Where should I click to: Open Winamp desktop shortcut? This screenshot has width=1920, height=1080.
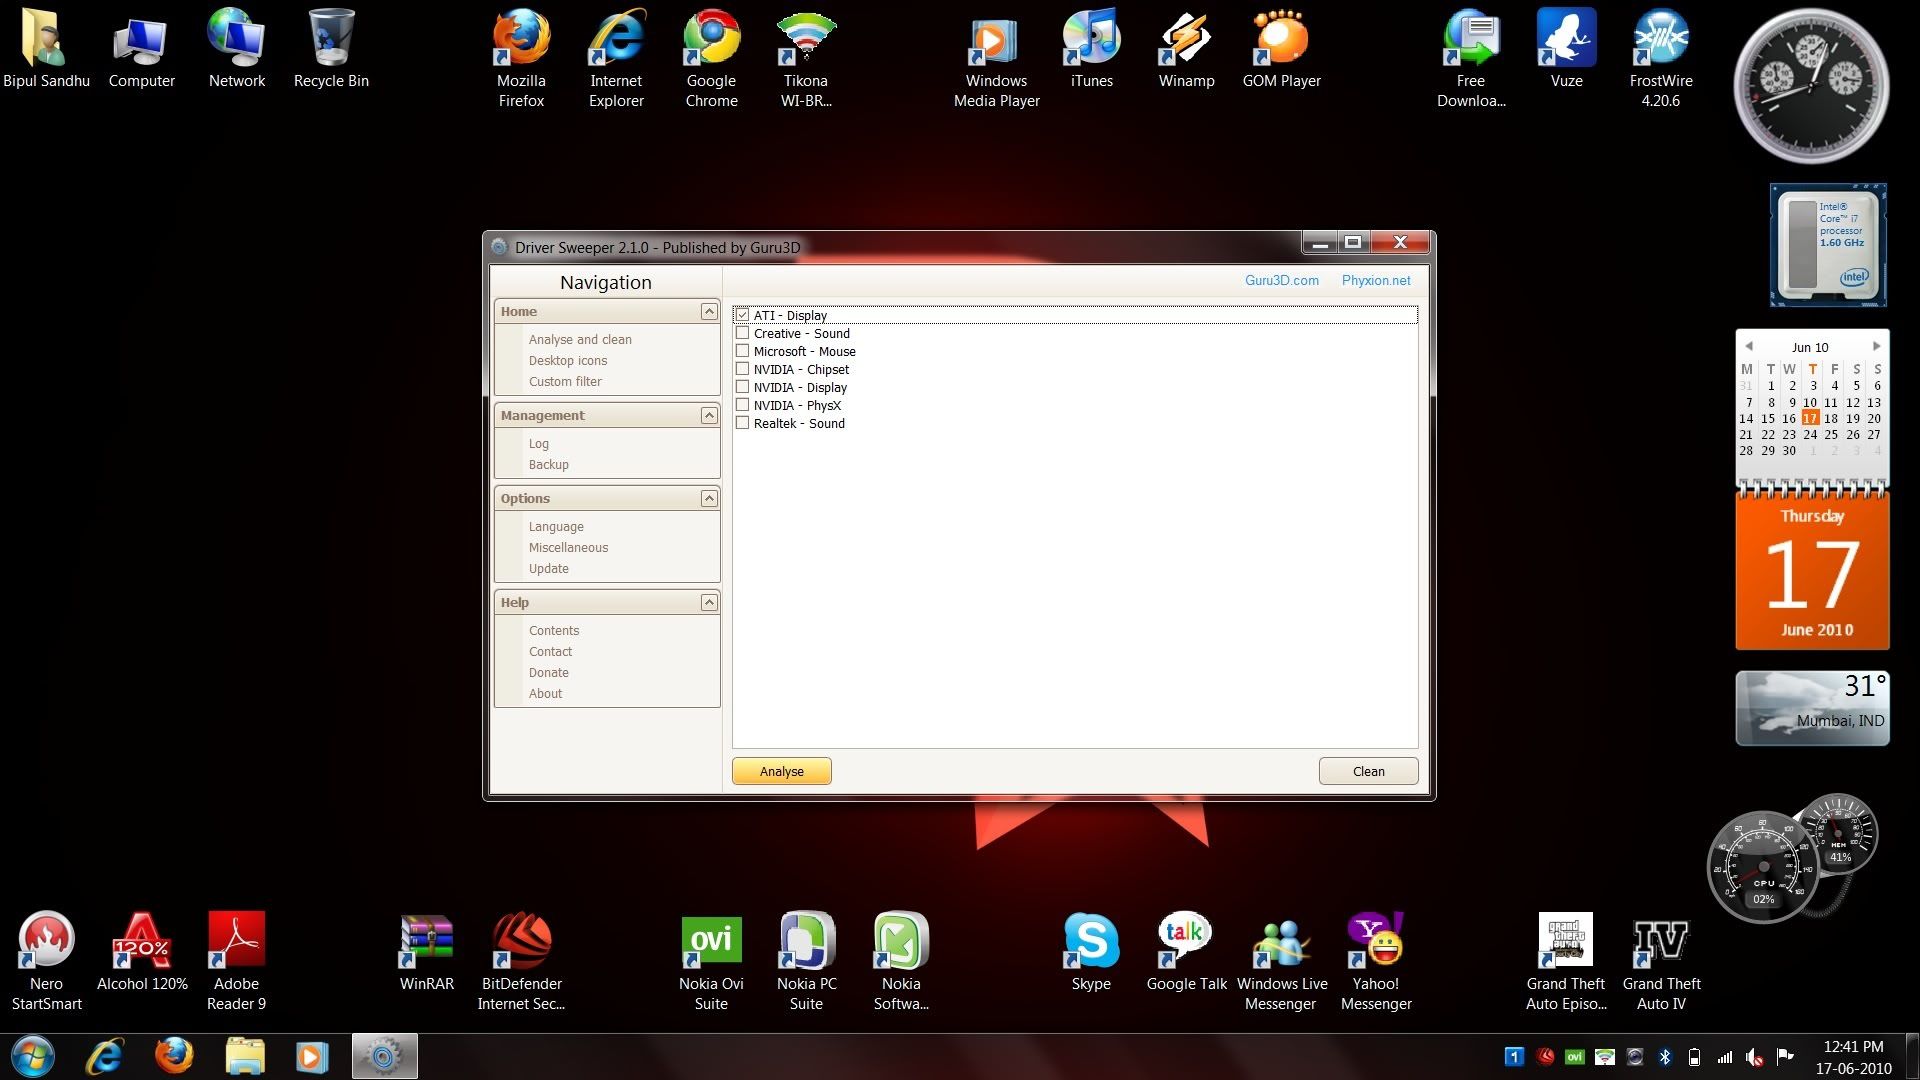1186,48
